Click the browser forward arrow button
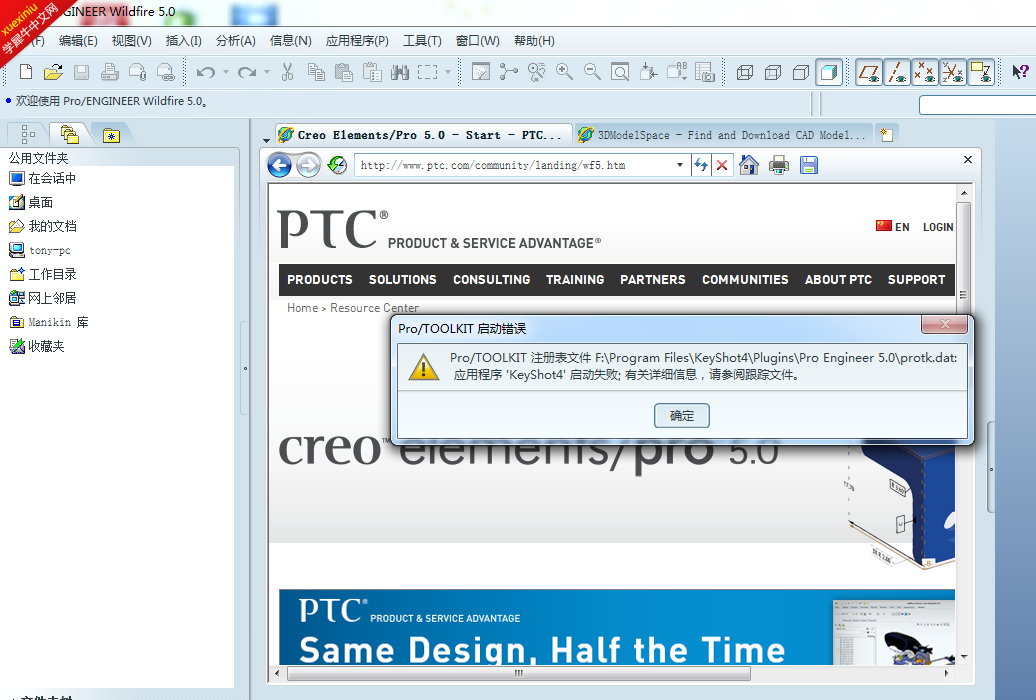Viewport: 1036px width, 700px height. pyautogui.click(x=308, y=165)
